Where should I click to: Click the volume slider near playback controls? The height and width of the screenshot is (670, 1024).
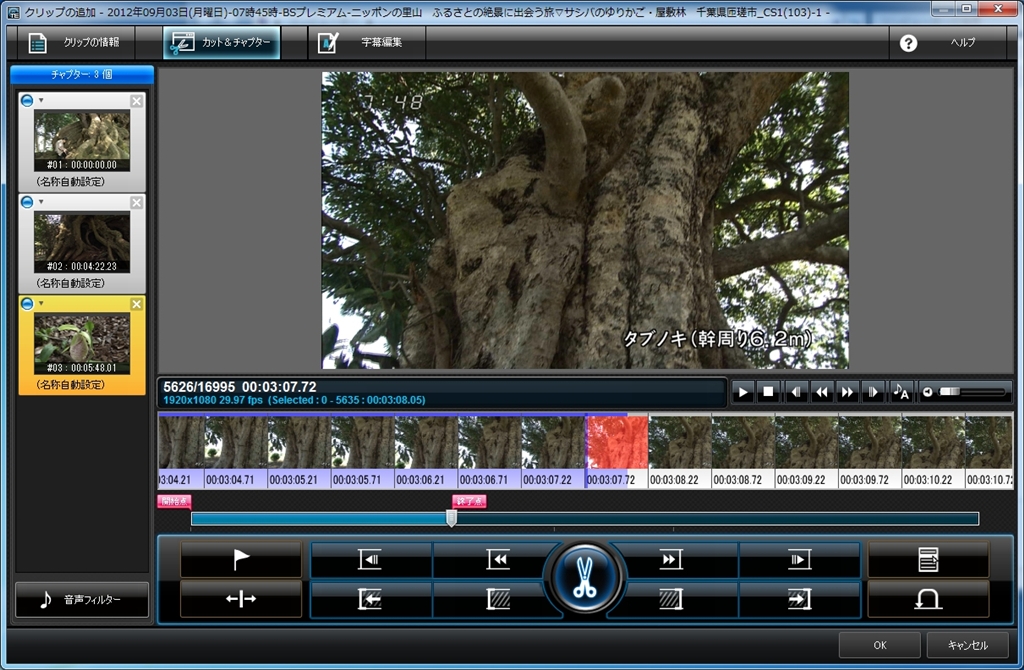972,392
